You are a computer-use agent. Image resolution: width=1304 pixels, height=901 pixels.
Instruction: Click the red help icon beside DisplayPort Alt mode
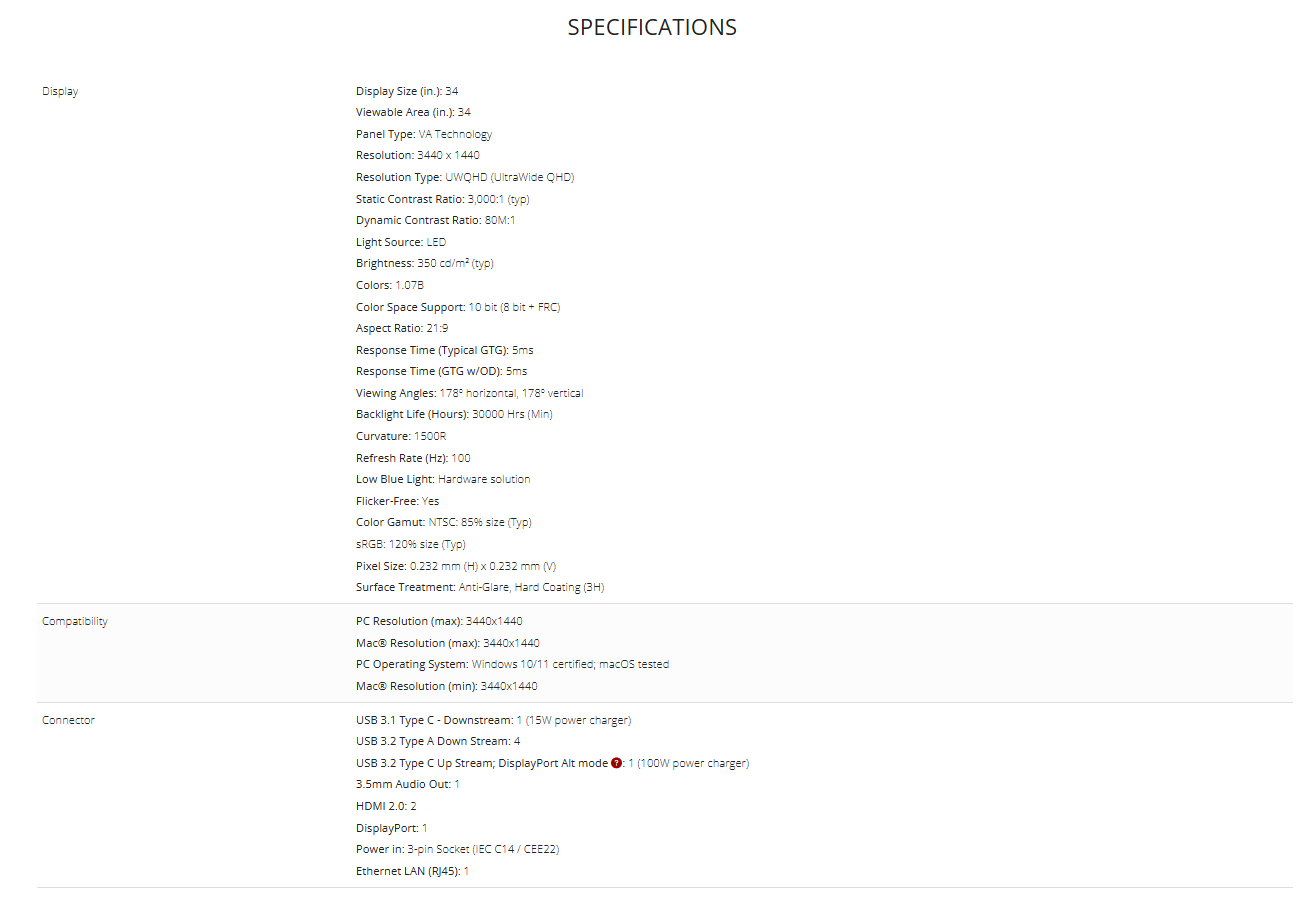click(616, 763)
